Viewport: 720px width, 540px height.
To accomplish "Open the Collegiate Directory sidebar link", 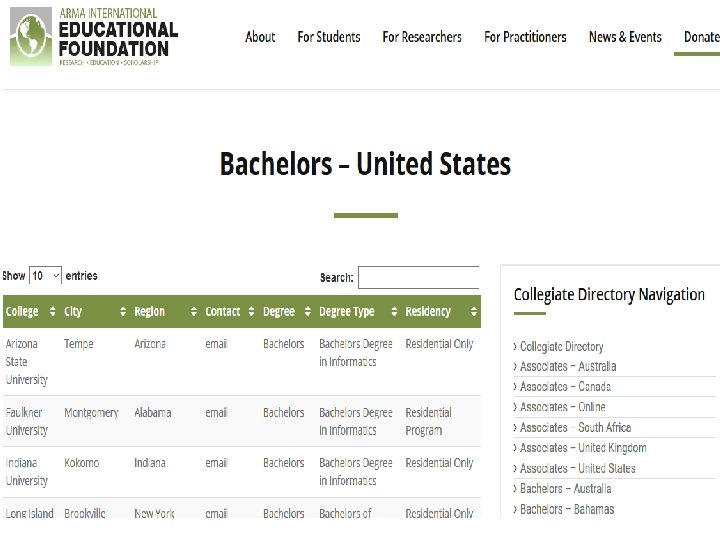I will (562, 346).
